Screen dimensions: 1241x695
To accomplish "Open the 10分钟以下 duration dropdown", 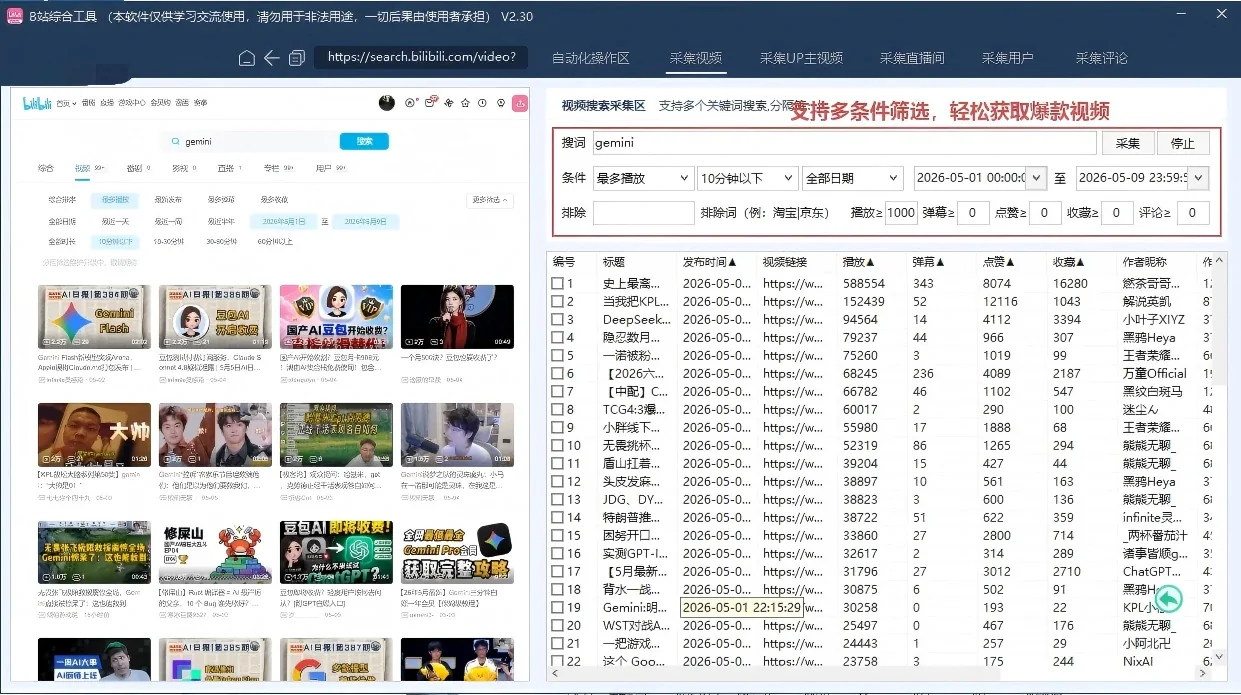I will 747,178.
